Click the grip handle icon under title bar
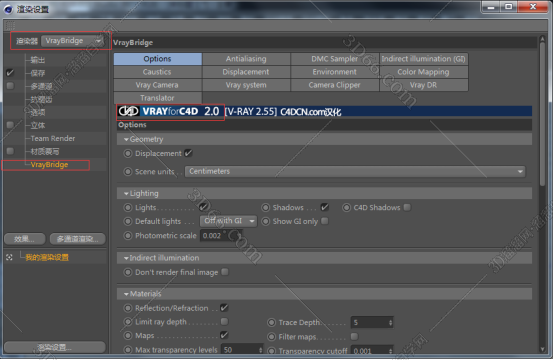 pos(10,25)
